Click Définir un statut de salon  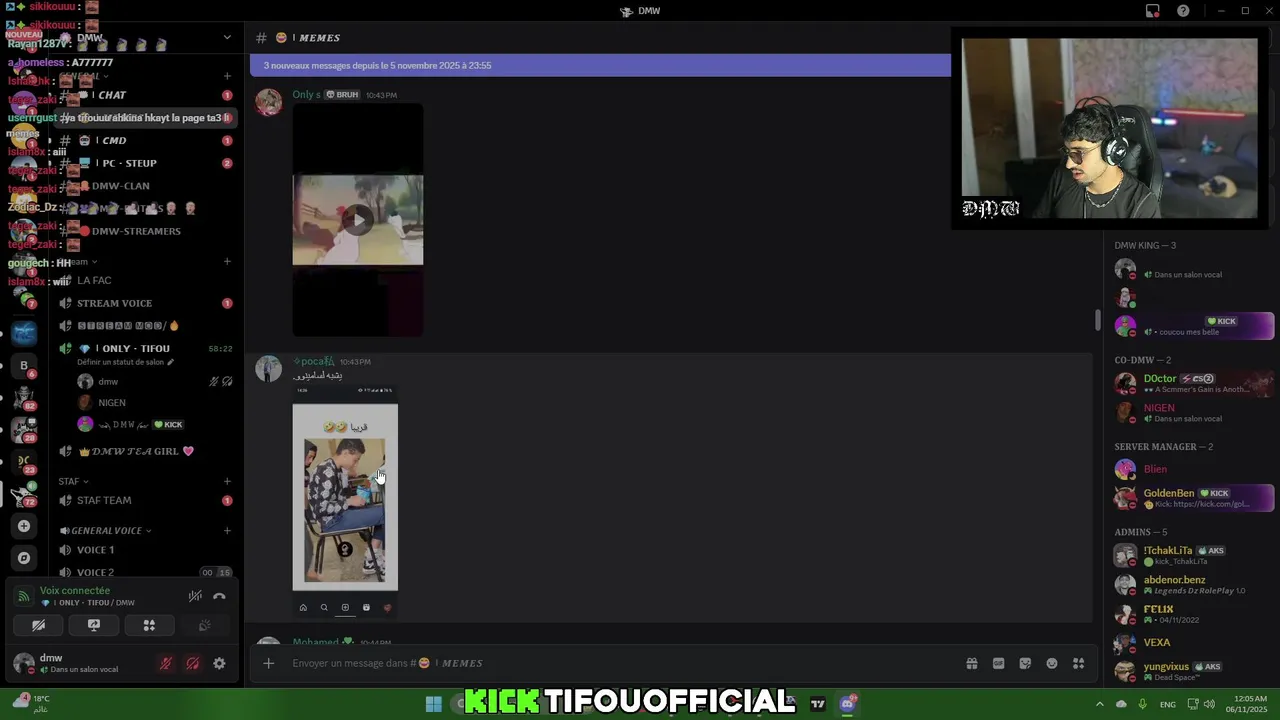pos(125,362)
